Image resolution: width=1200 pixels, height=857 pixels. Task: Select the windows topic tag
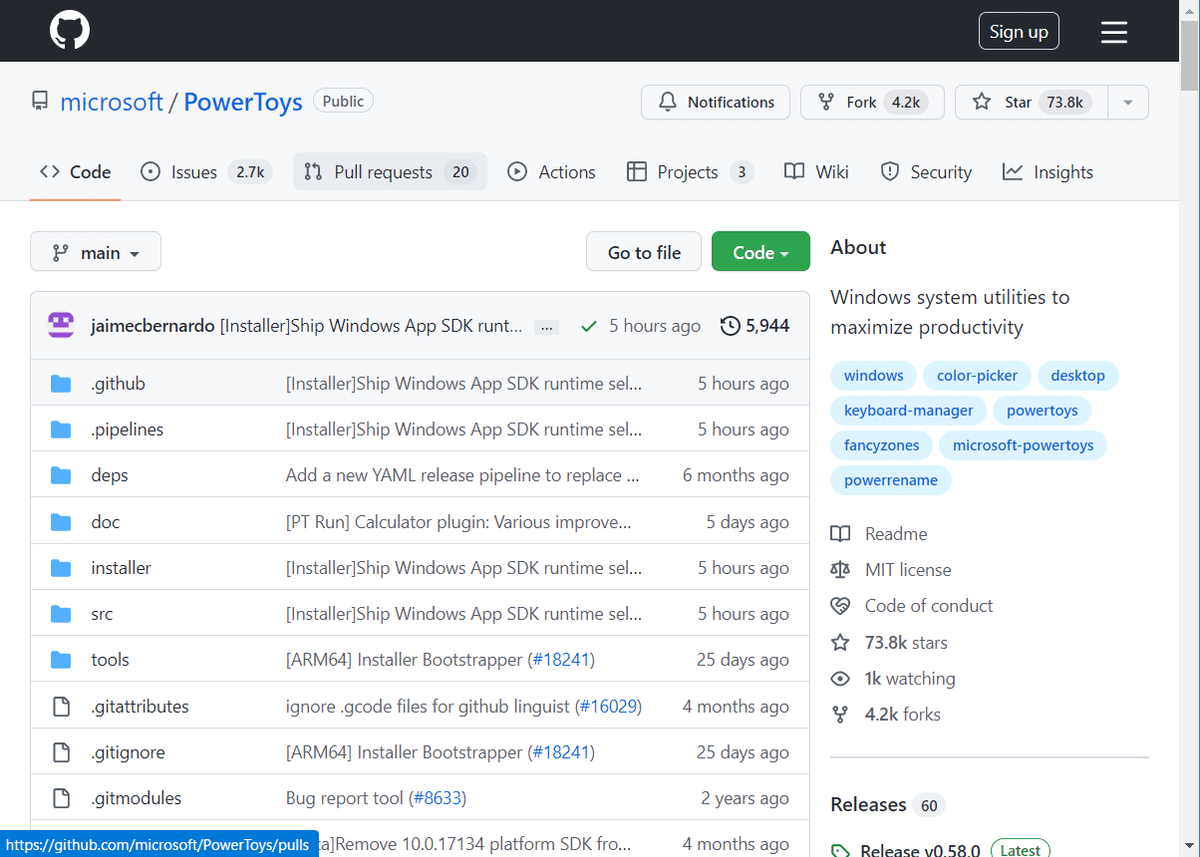pos(873,376)
